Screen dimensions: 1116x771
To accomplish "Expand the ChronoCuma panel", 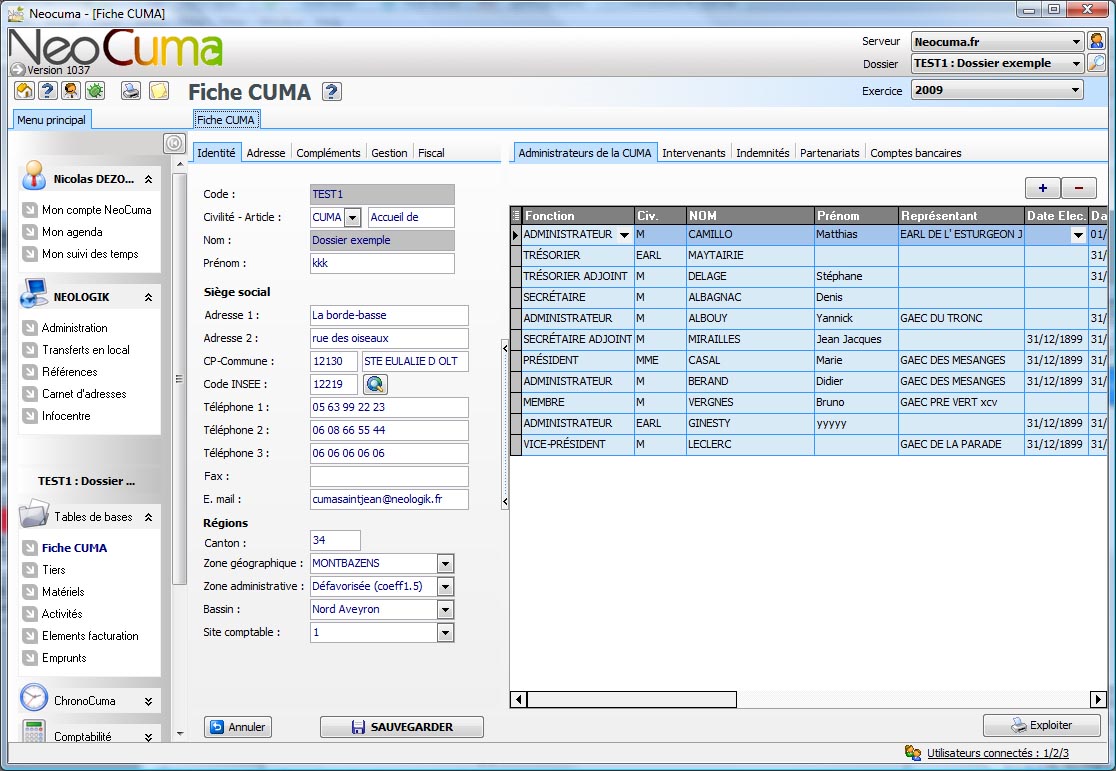I will [148, 701].
